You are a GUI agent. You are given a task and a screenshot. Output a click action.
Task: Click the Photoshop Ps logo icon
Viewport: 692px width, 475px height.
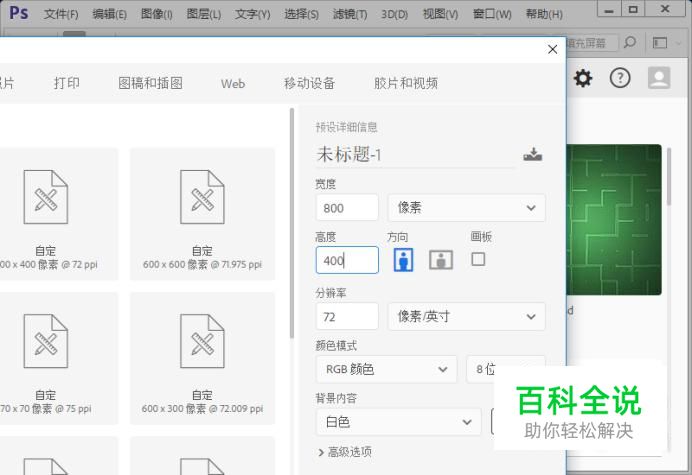tap(19, 13)
